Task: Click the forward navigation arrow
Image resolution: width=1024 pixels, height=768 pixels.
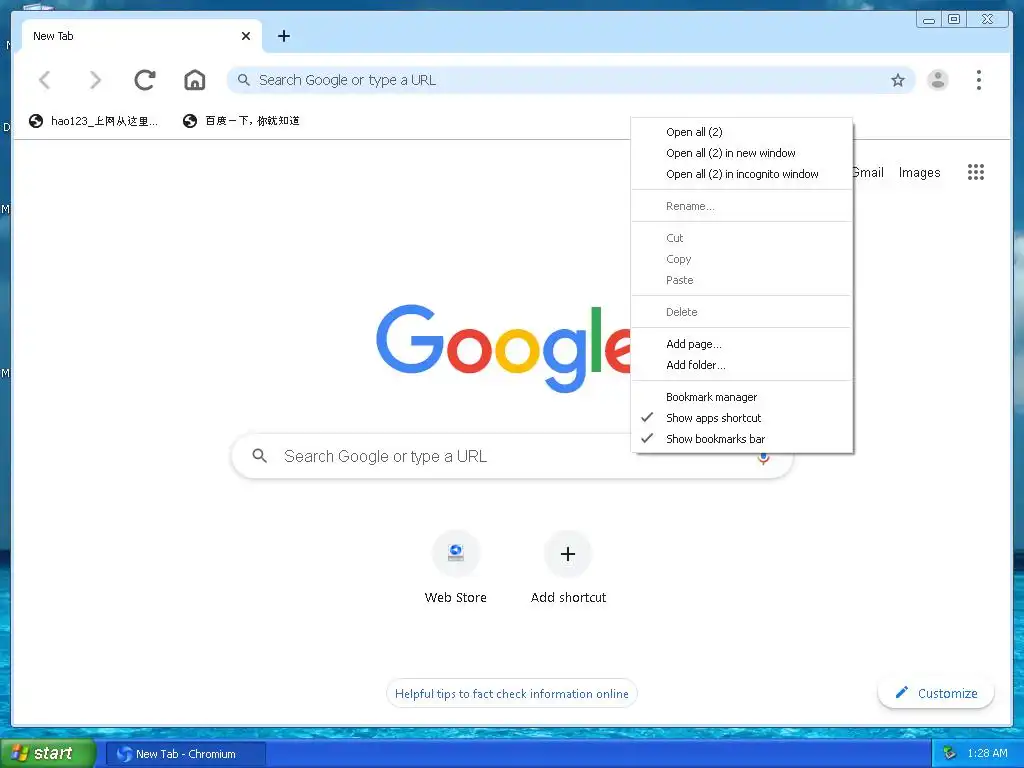Action: [x=95, y=80]
